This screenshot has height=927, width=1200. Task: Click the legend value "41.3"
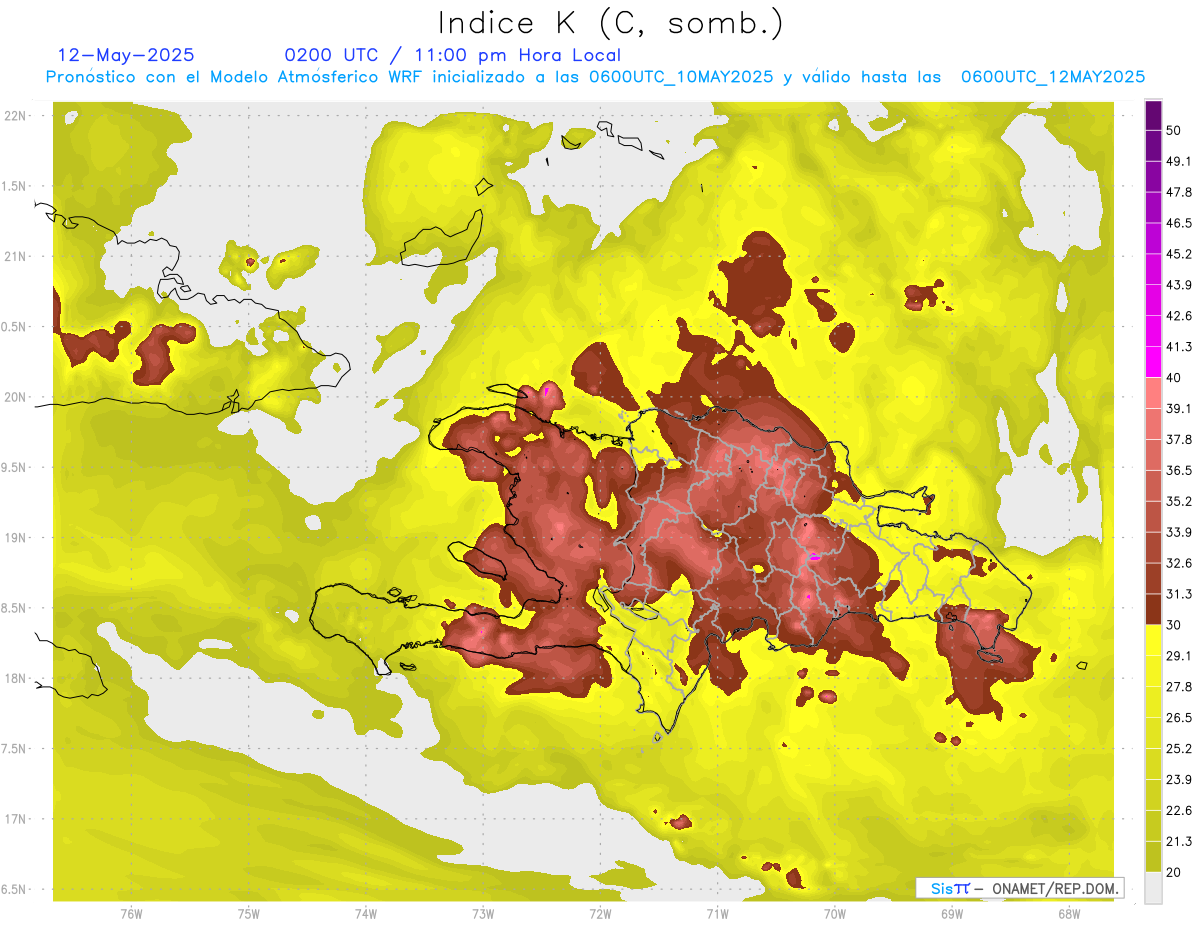point(1178,347)
